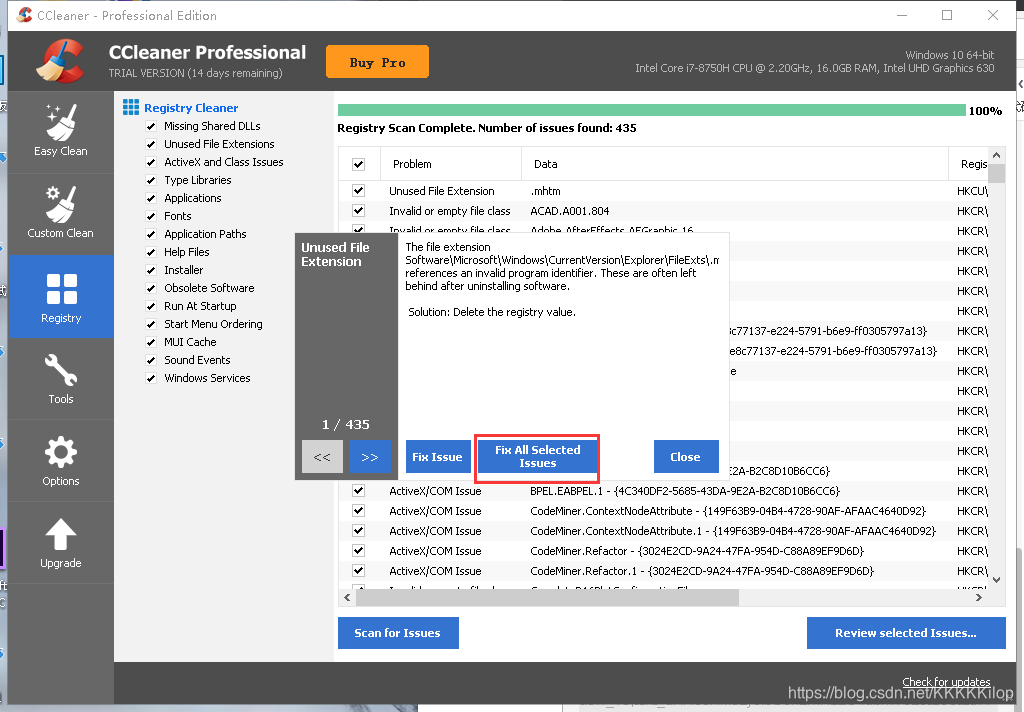Select CodeMiner.ContextNodeAttribute.1 row text

733,531
